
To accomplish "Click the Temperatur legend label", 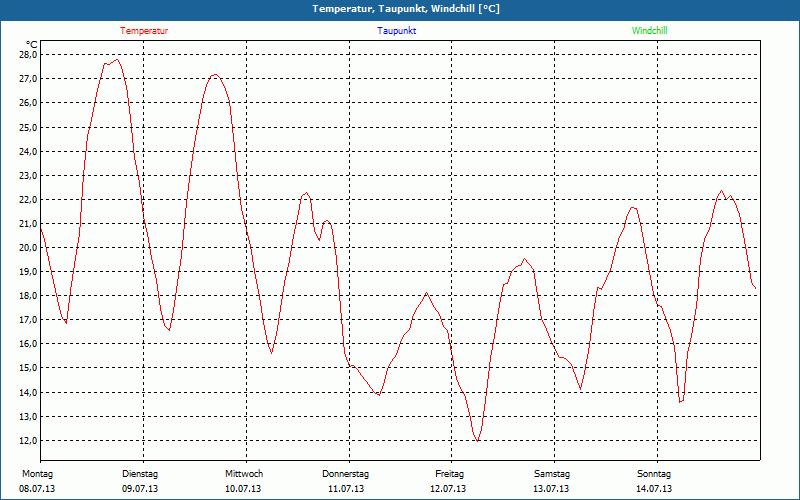I will tap(144, 31).
